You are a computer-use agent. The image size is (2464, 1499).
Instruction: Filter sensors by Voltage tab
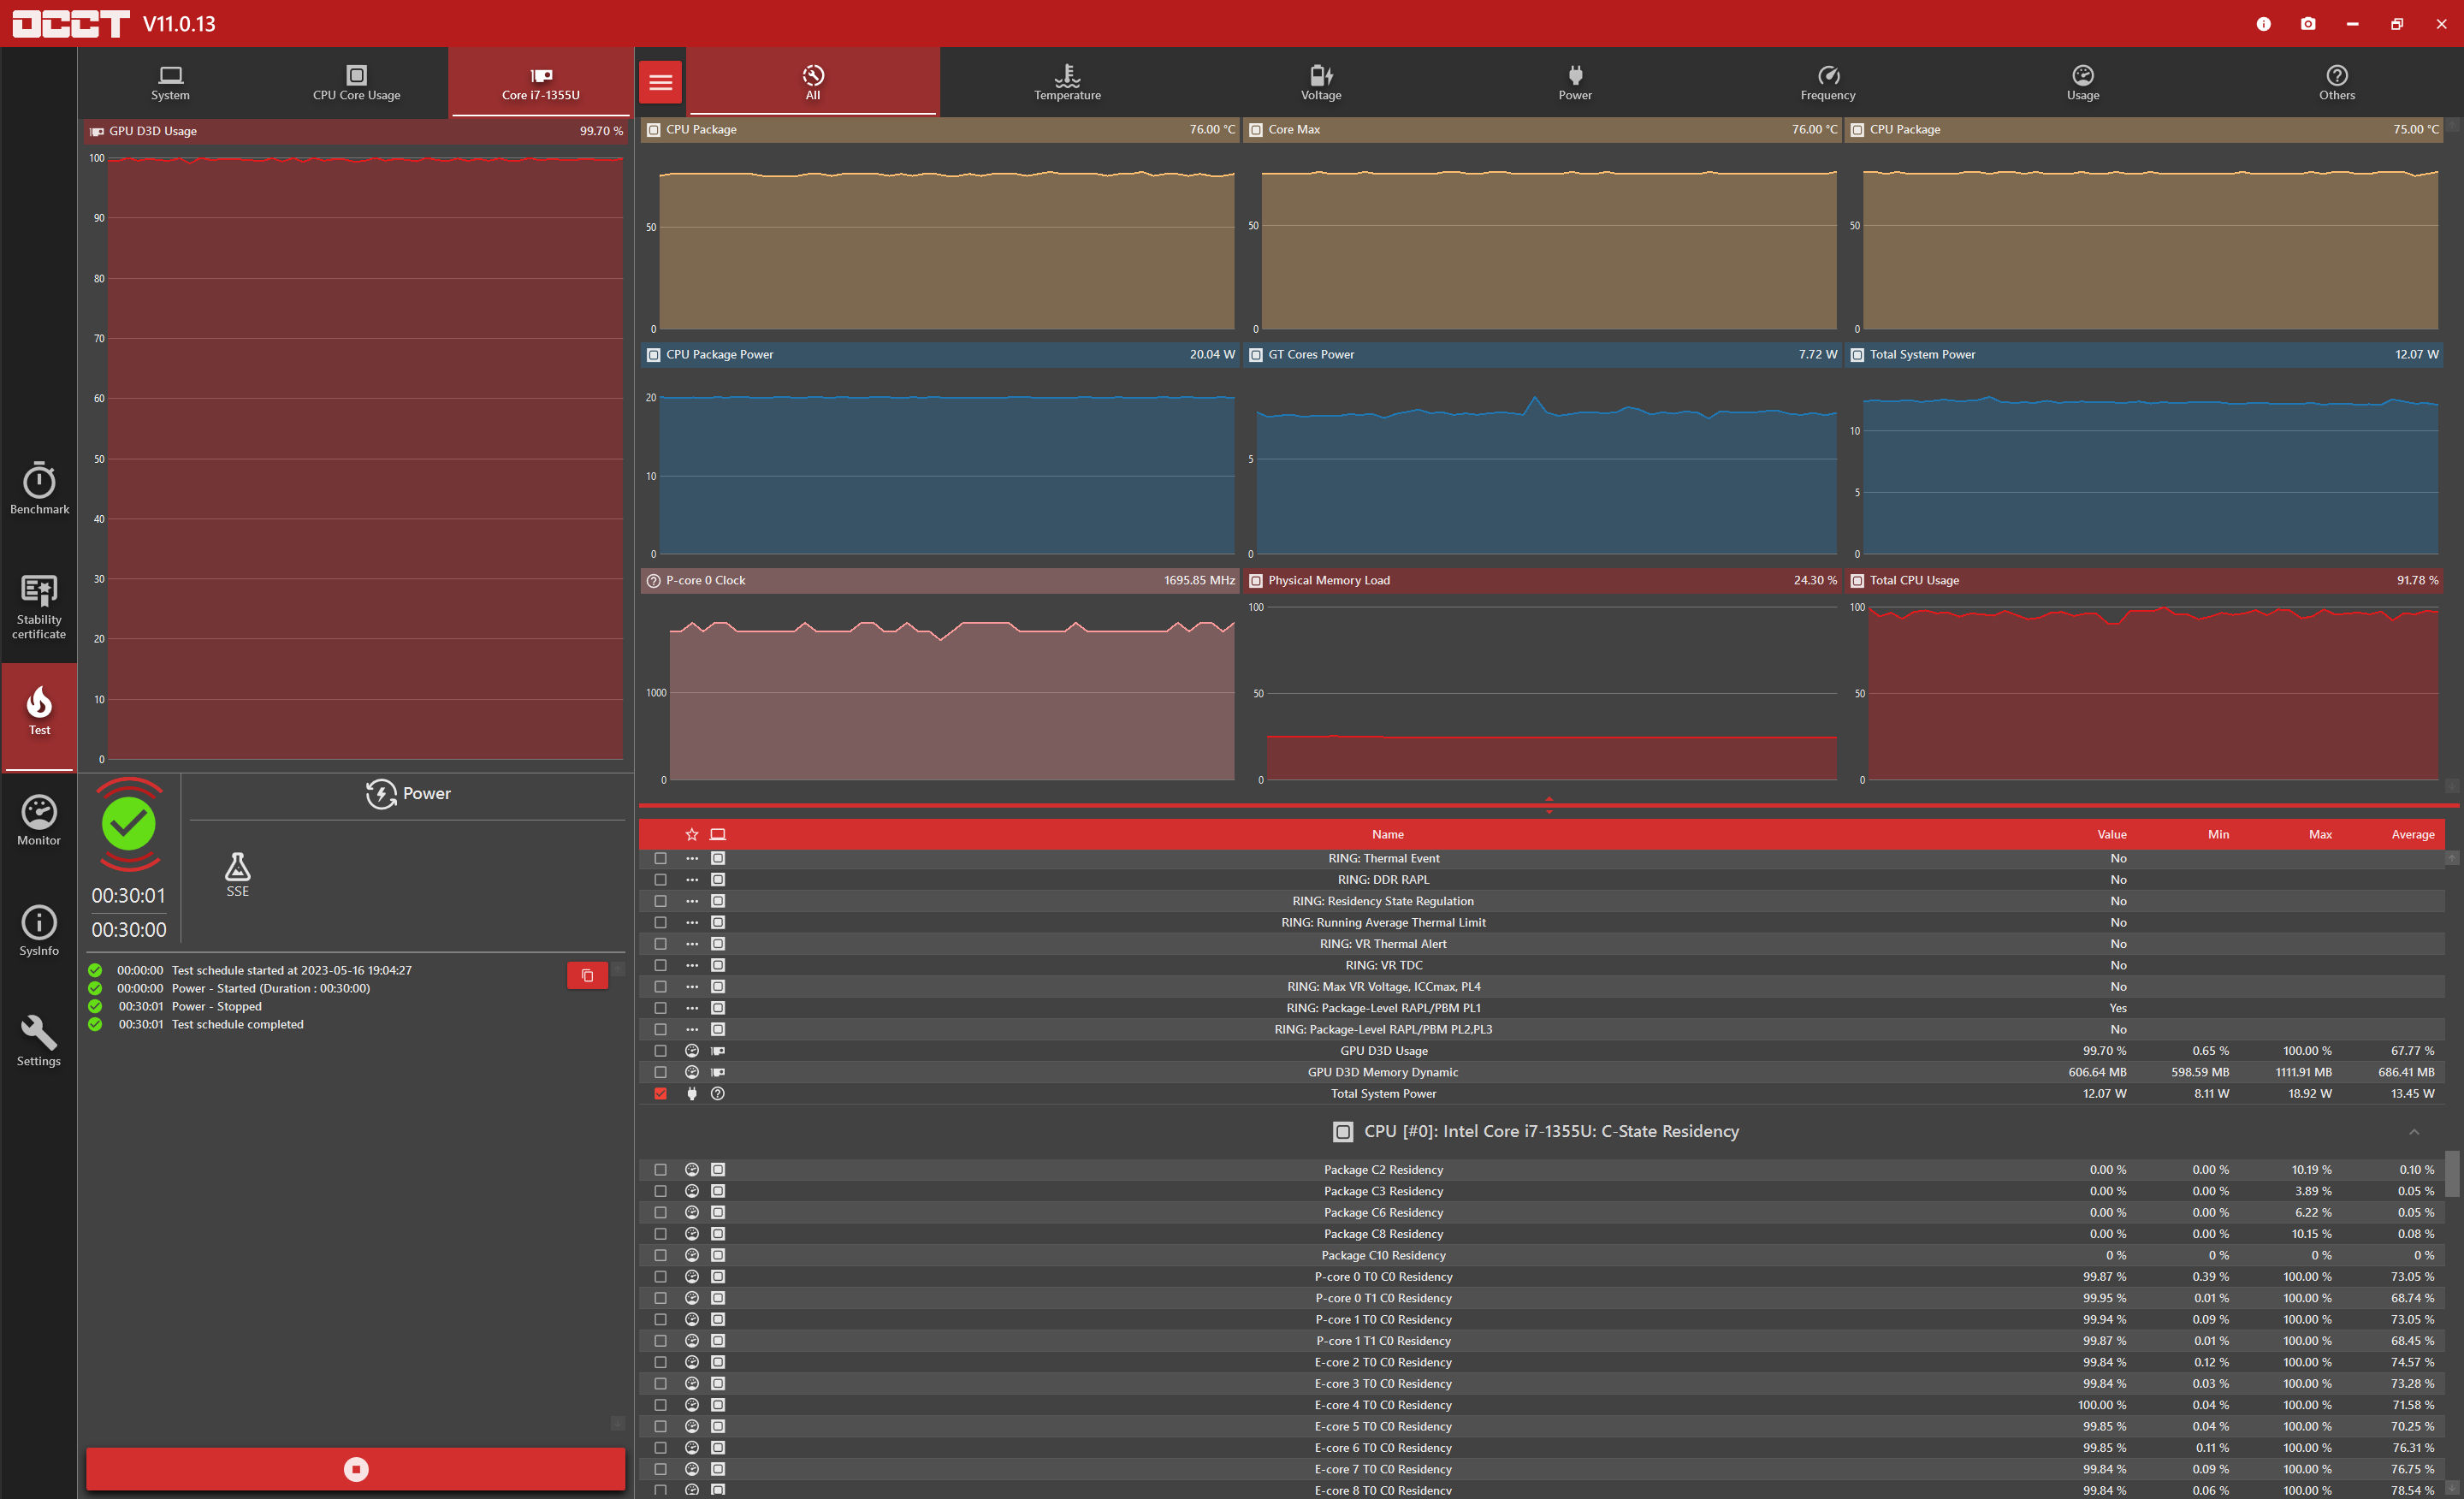(1321, 82)
